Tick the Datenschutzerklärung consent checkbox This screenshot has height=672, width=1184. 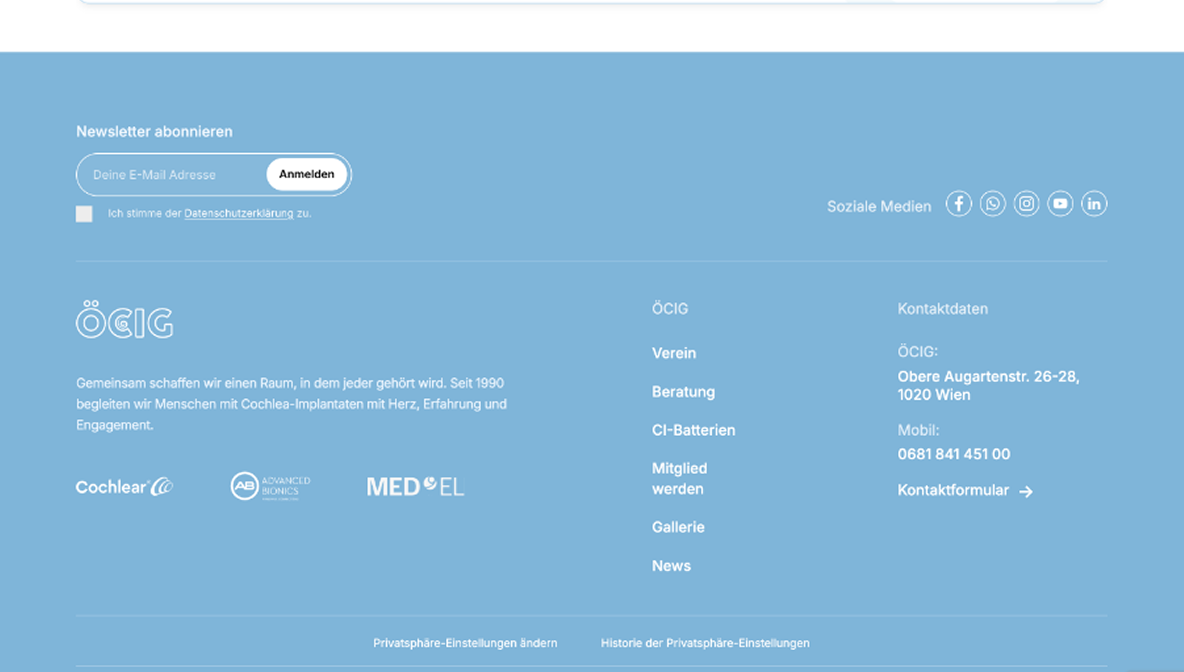click(84, 214)
